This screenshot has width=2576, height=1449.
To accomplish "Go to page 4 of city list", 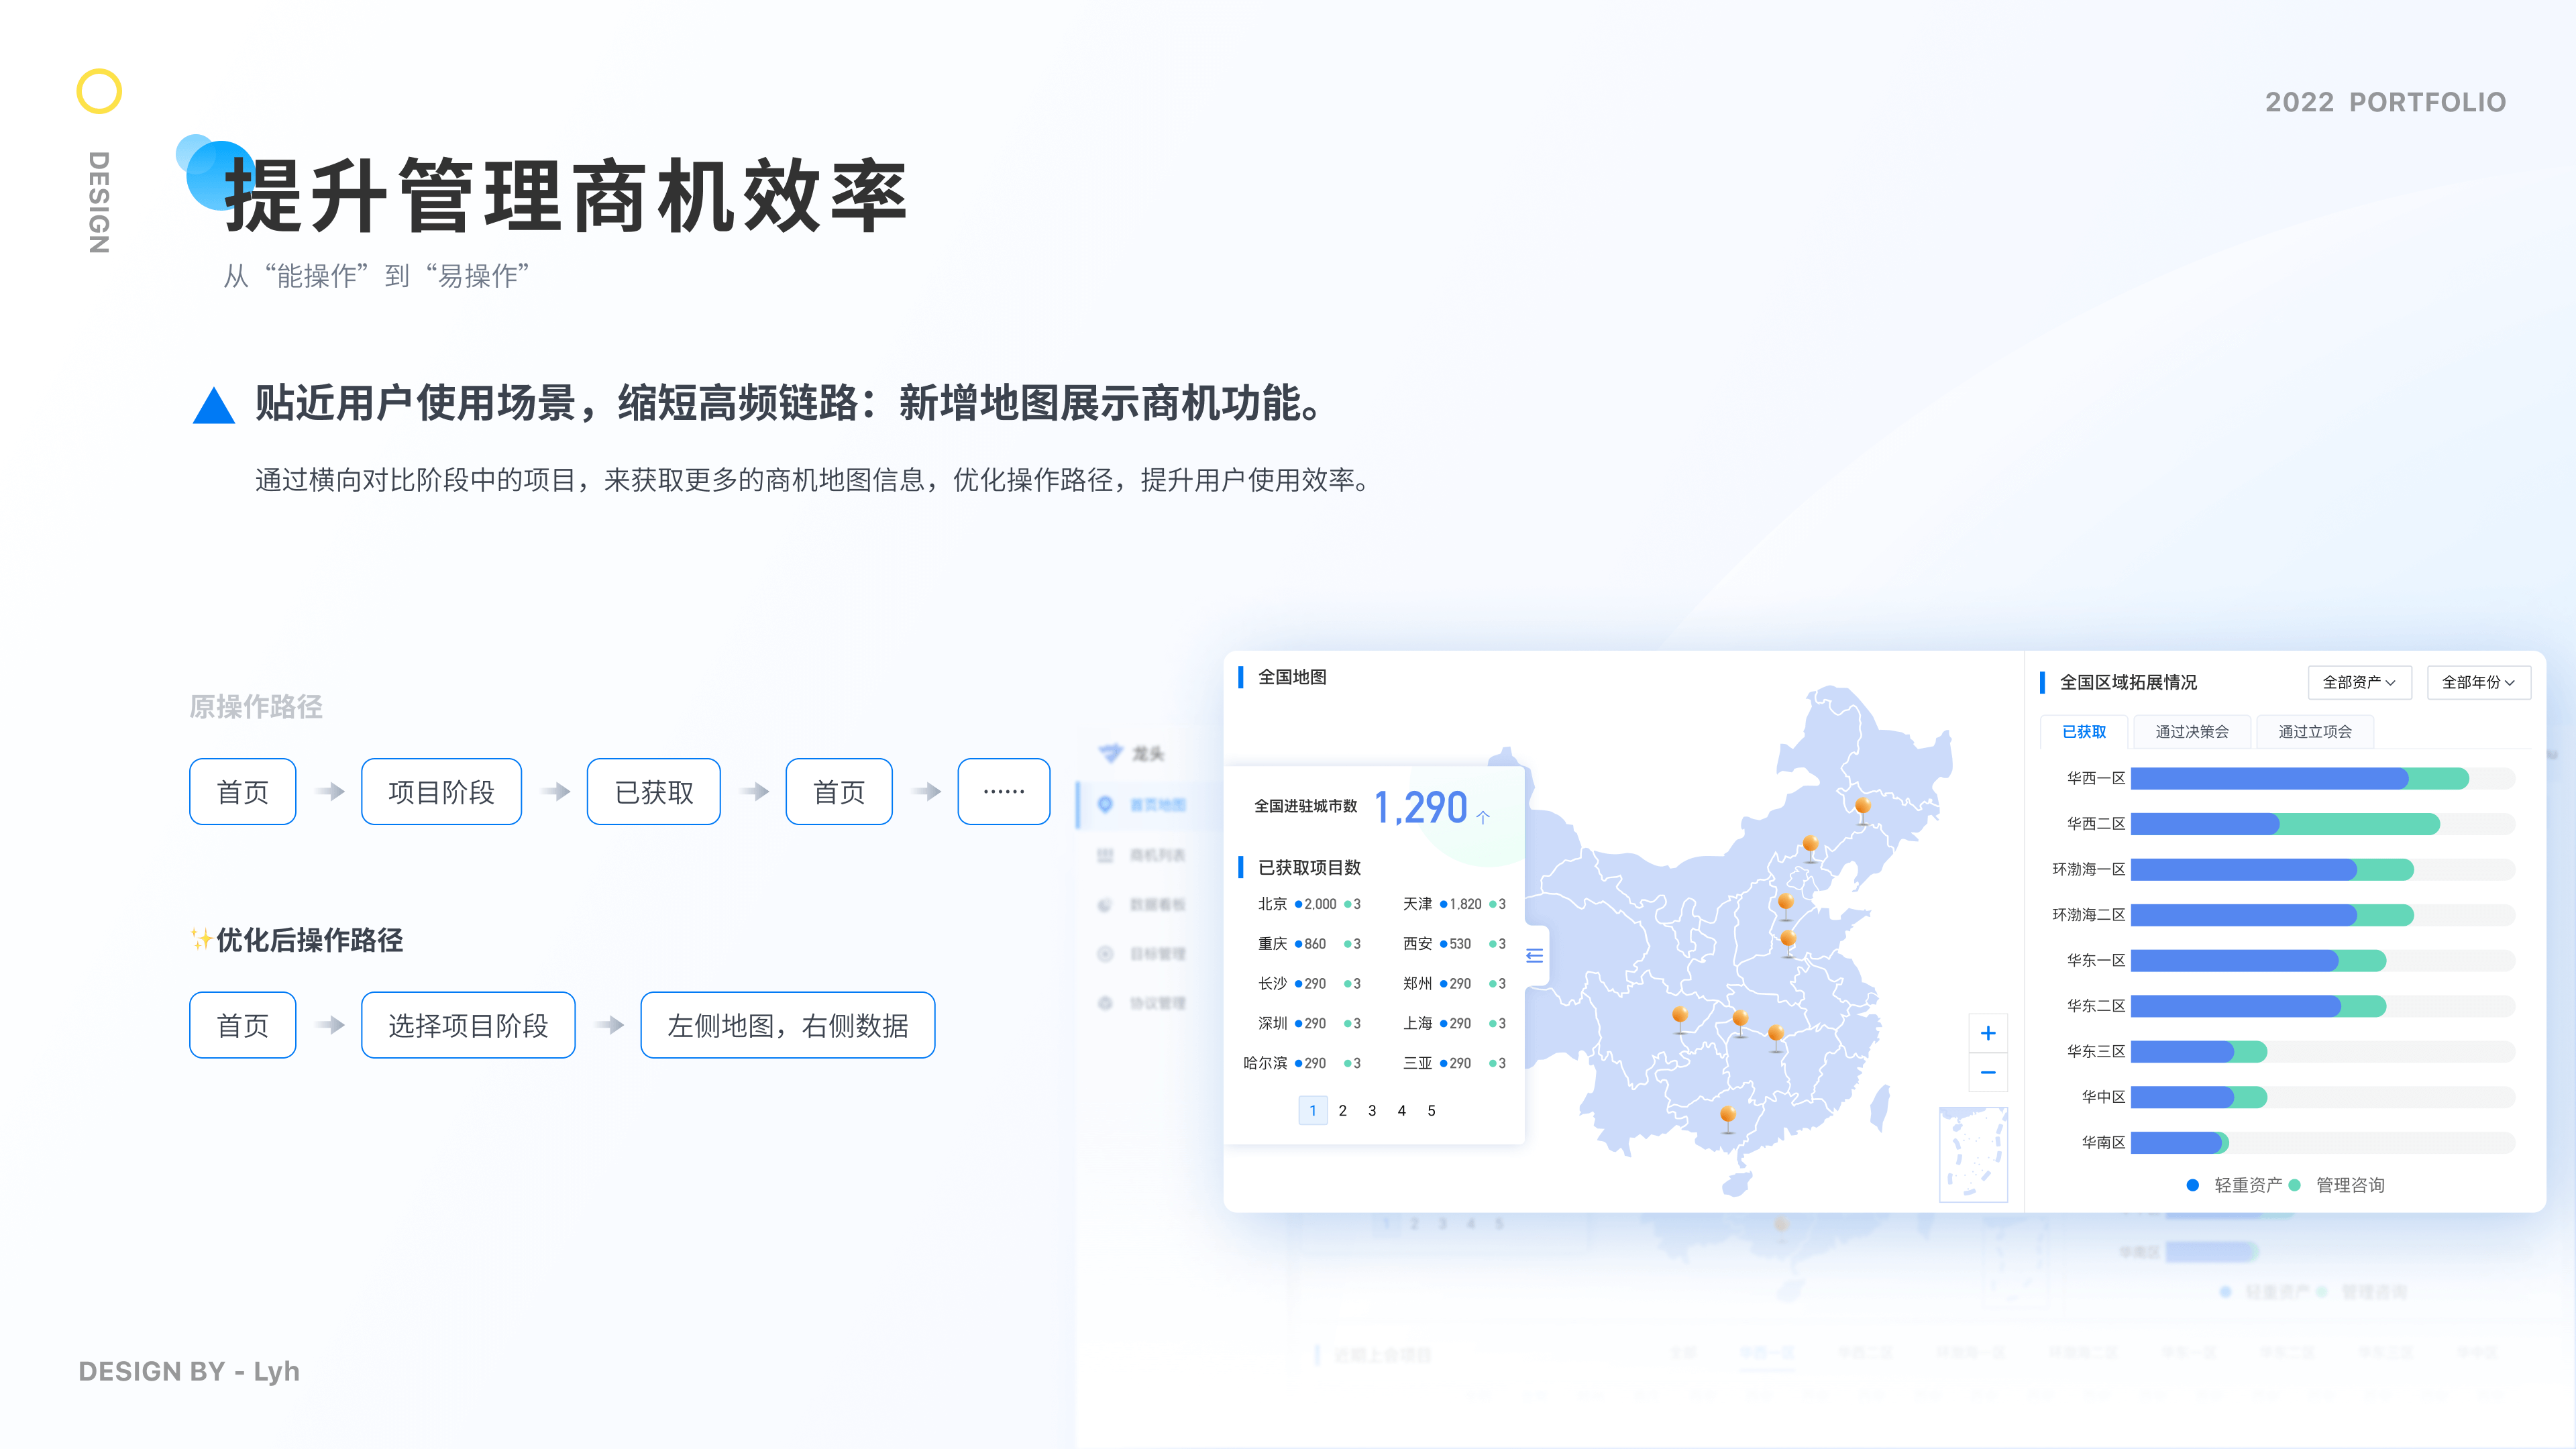I will (1402, 1110).
